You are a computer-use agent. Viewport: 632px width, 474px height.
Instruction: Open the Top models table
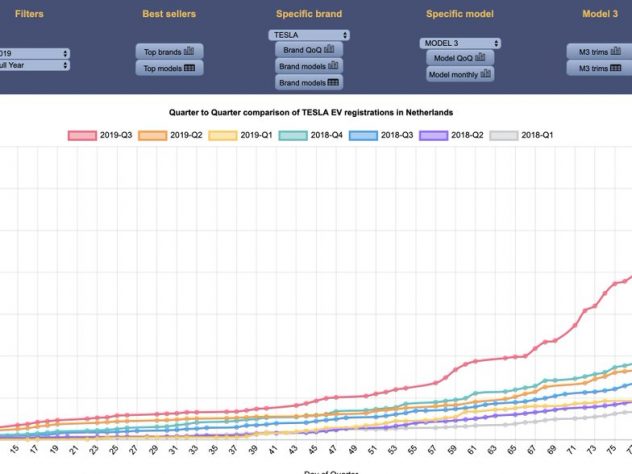pos(169,68)
